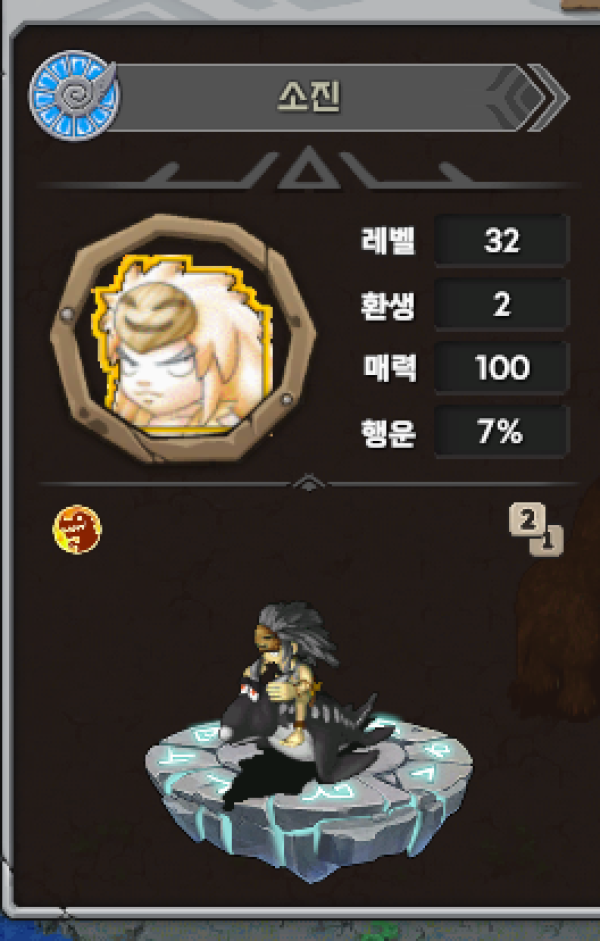Click the 레벨 value field showing 32
The height and width of the screenshot is (941, 600).
[x=502, y=241]
